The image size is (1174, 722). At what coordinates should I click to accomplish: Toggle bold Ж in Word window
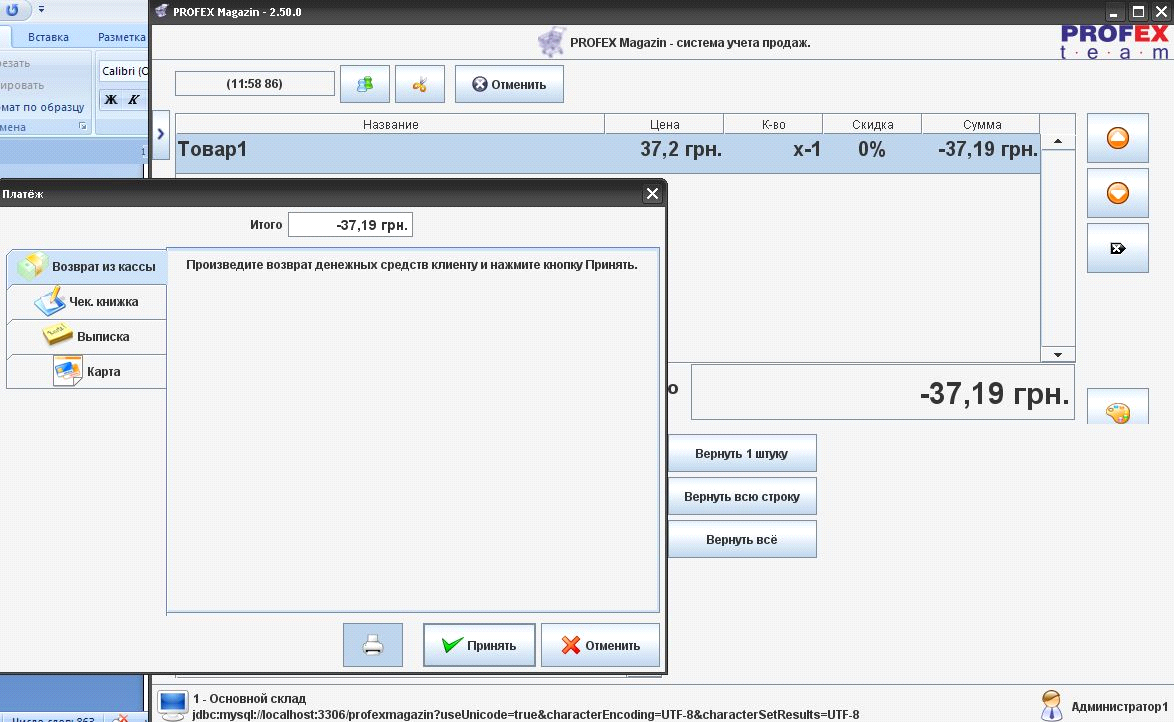point(111,99)
